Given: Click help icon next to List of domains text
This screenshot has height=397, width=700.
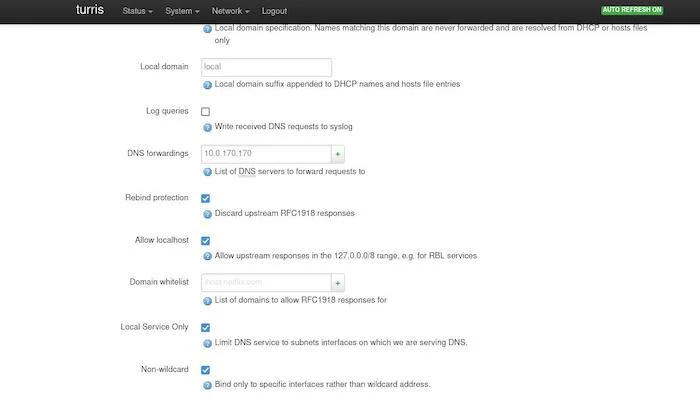Looking at the screenshot, I should (207, 301).
